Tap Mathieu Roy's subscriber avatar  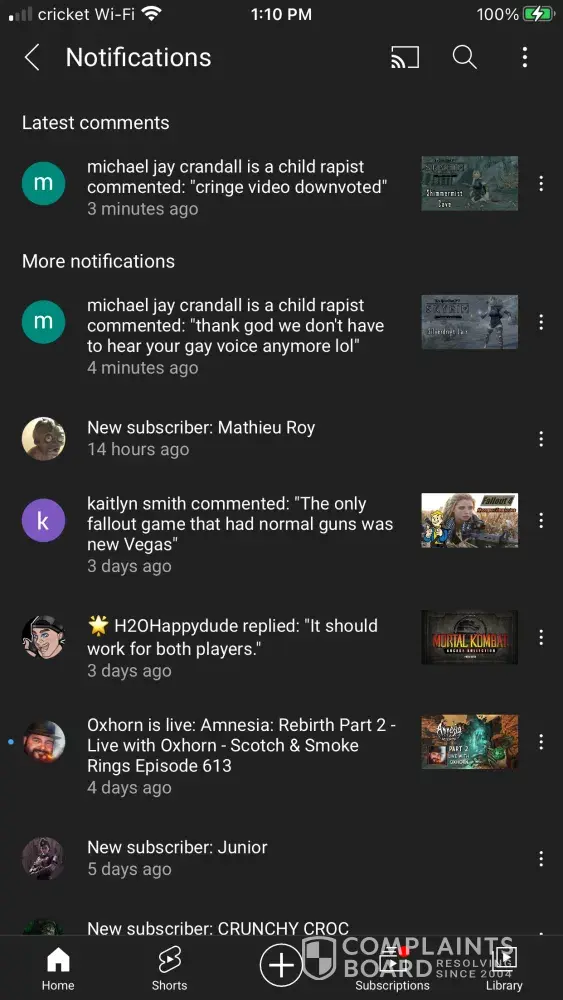43,439
